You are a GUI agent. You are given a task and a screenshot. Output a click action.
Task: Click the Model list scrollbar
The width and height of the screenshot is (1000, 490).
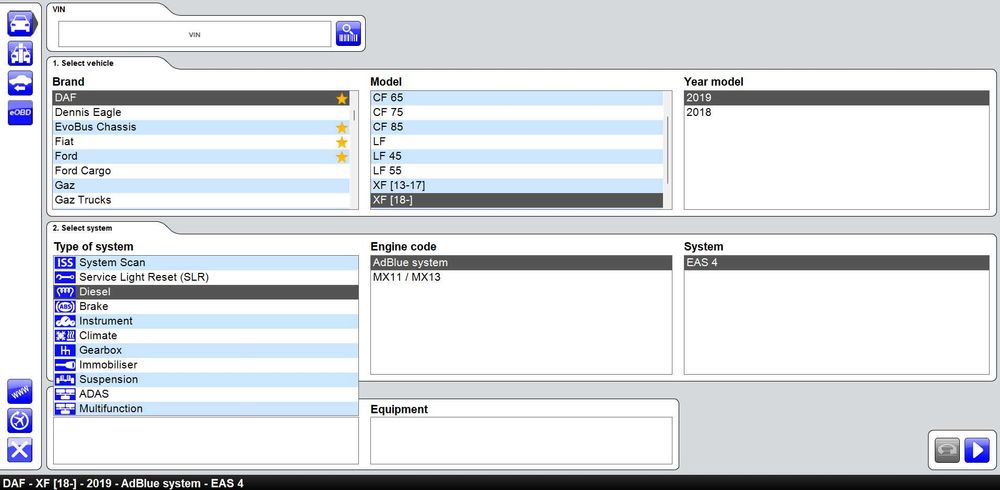click(668, 150)
